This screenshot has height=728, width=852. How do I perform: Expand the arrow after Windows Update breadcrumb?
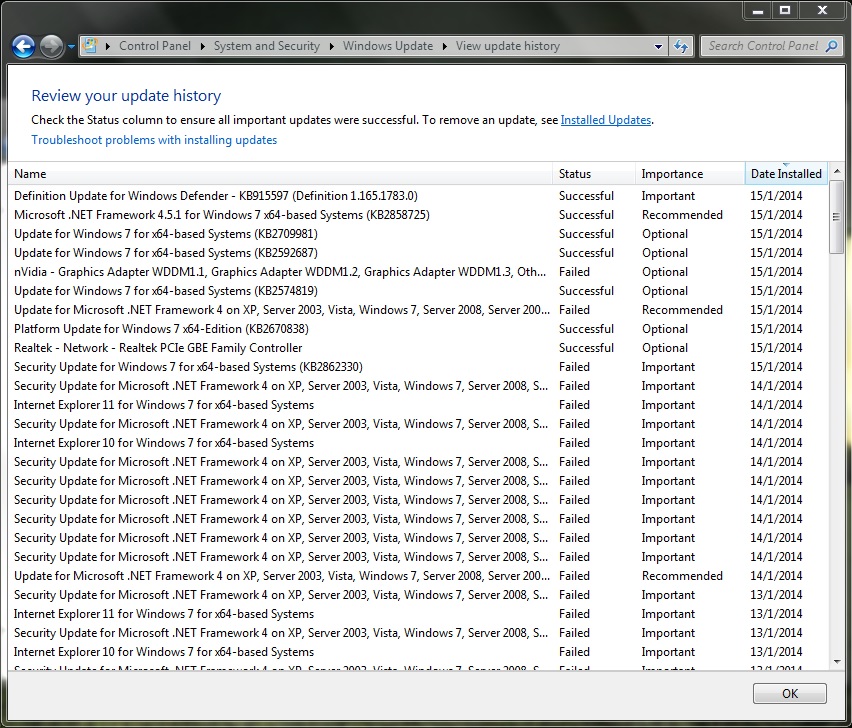[444, 46]
